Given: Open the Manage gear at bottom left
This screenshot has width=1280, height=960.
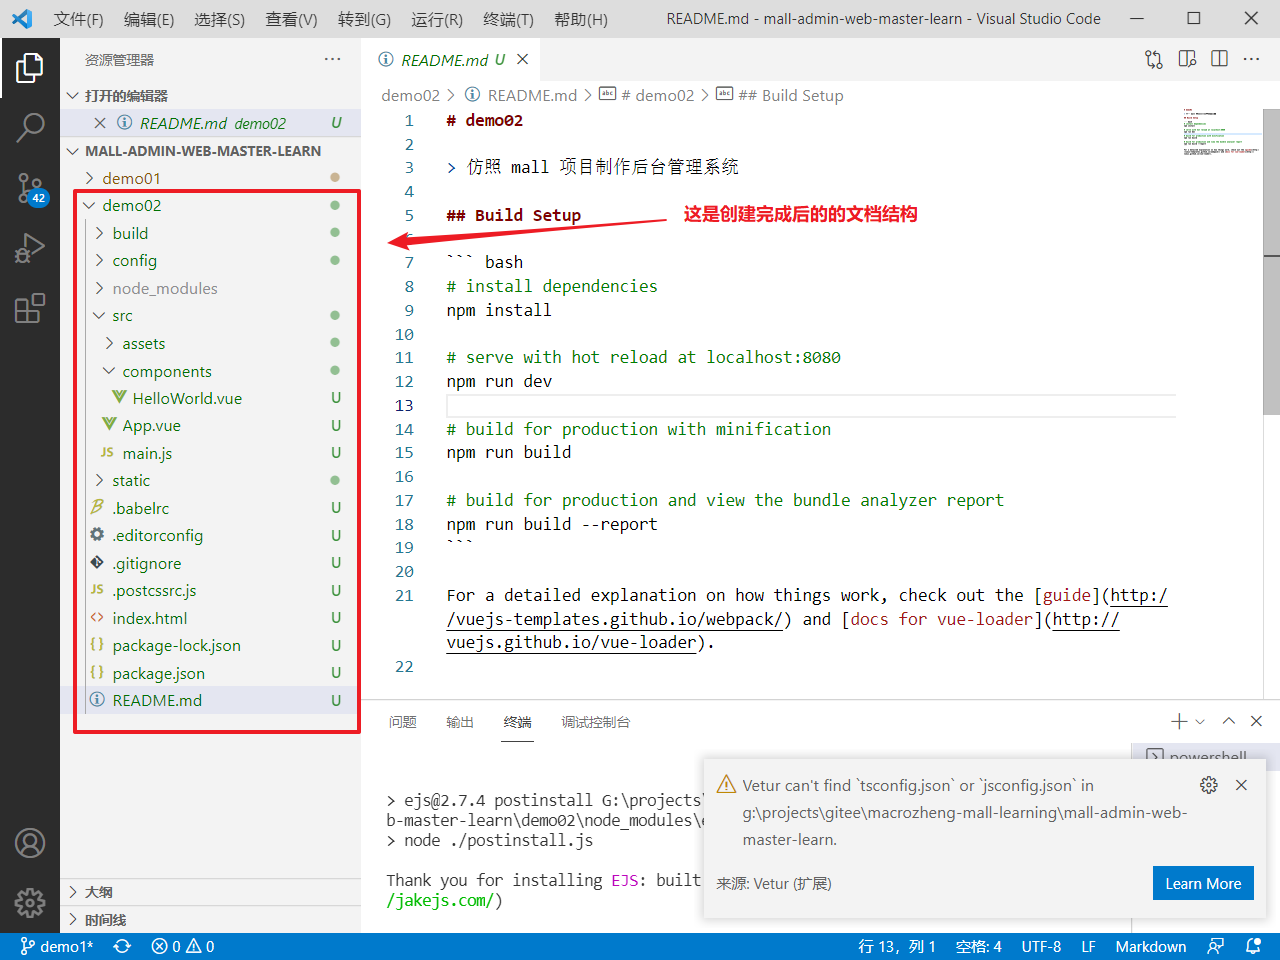Looking at the screenshot, I should [30, 902].
